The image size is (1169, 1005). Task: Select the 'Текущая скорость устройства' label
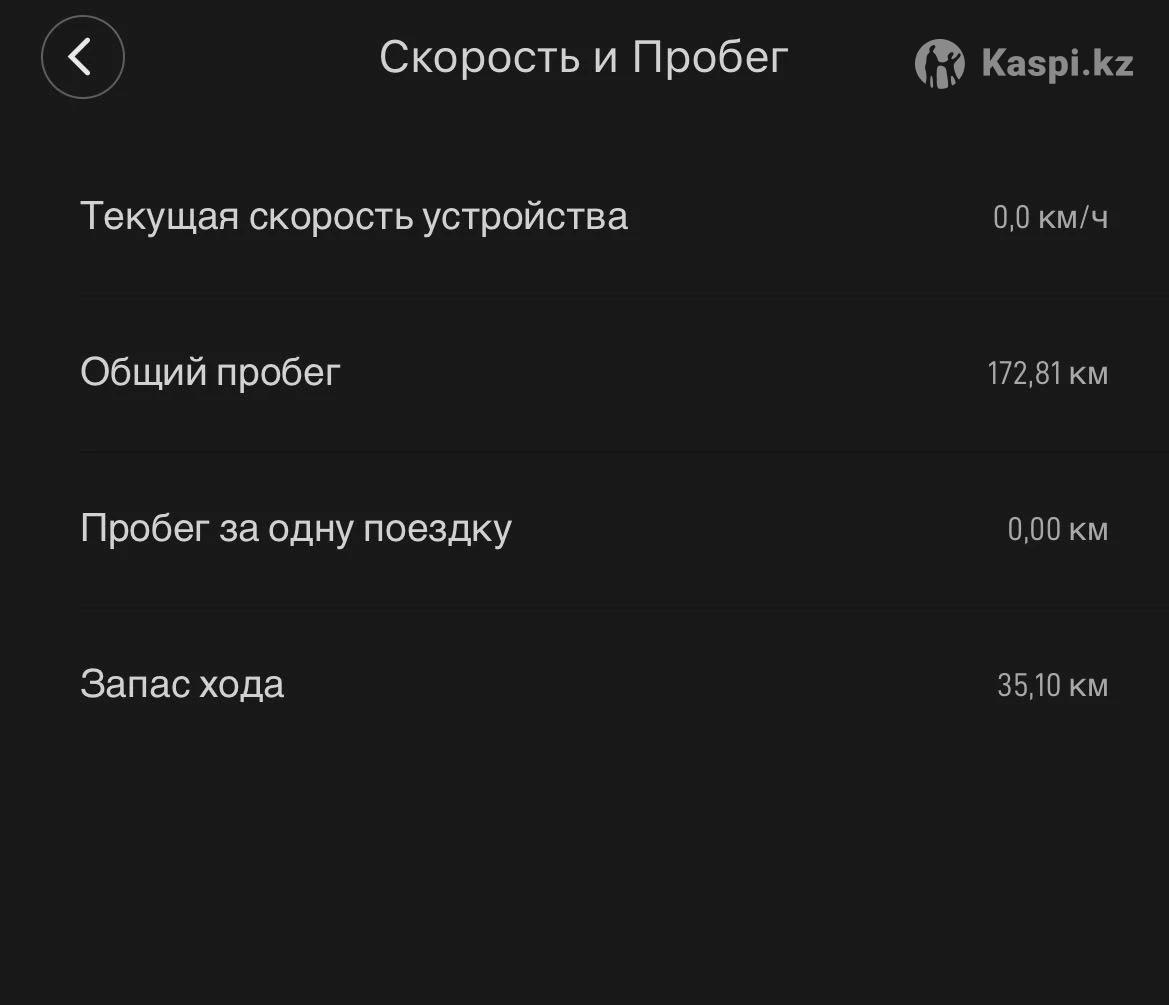354,216
